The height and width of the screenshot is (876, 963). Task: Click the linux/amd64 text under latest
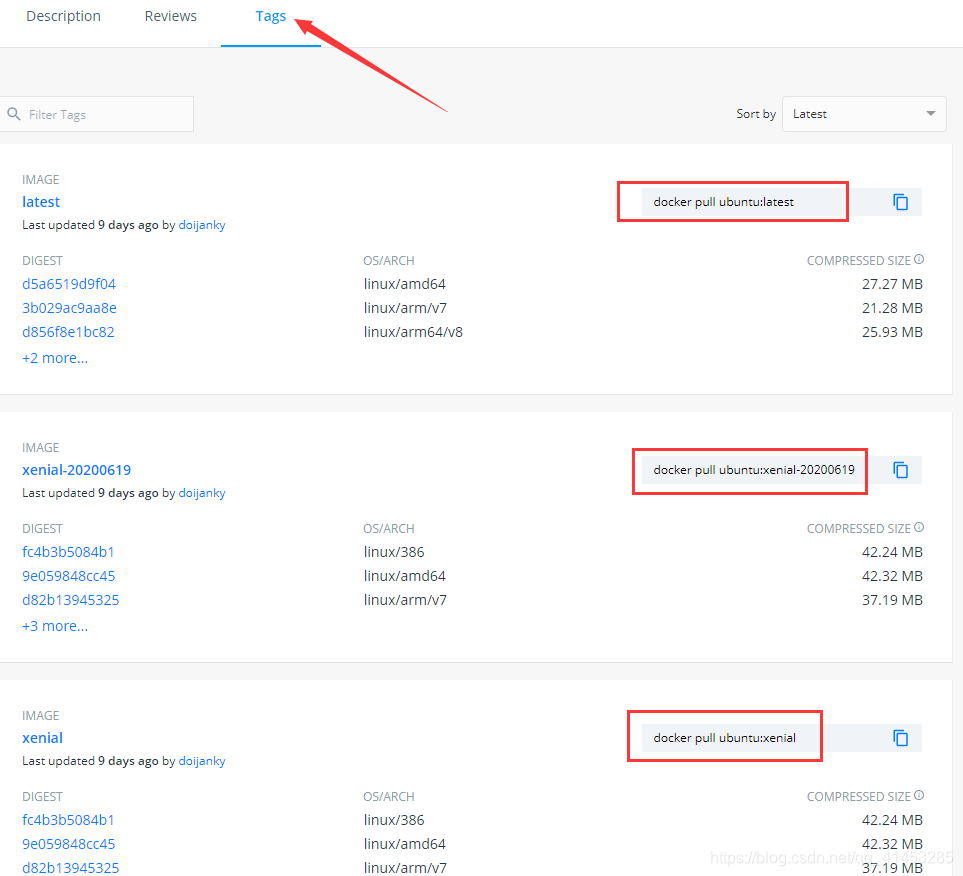[x=404, y=284]
